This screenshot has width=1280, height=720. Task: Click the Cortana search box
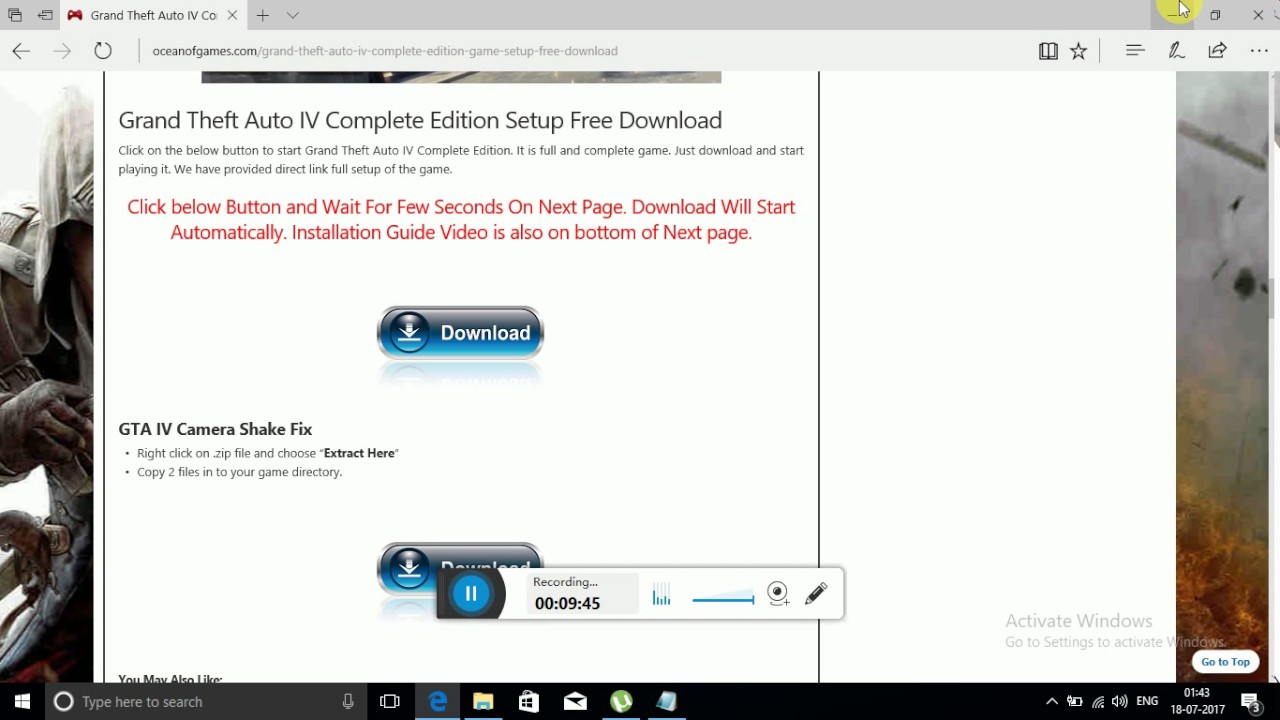[205, 702]
